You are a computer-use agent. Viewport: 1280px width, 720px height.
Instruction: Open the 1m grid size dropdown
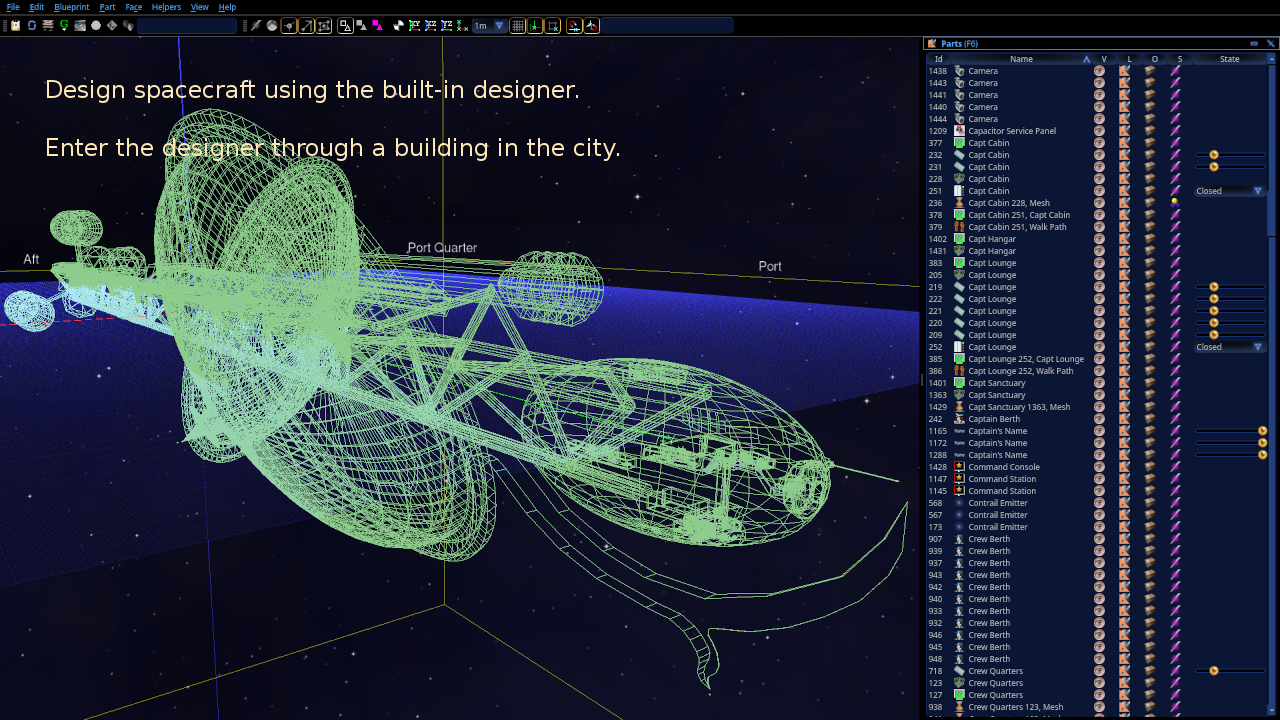point(499,26)
